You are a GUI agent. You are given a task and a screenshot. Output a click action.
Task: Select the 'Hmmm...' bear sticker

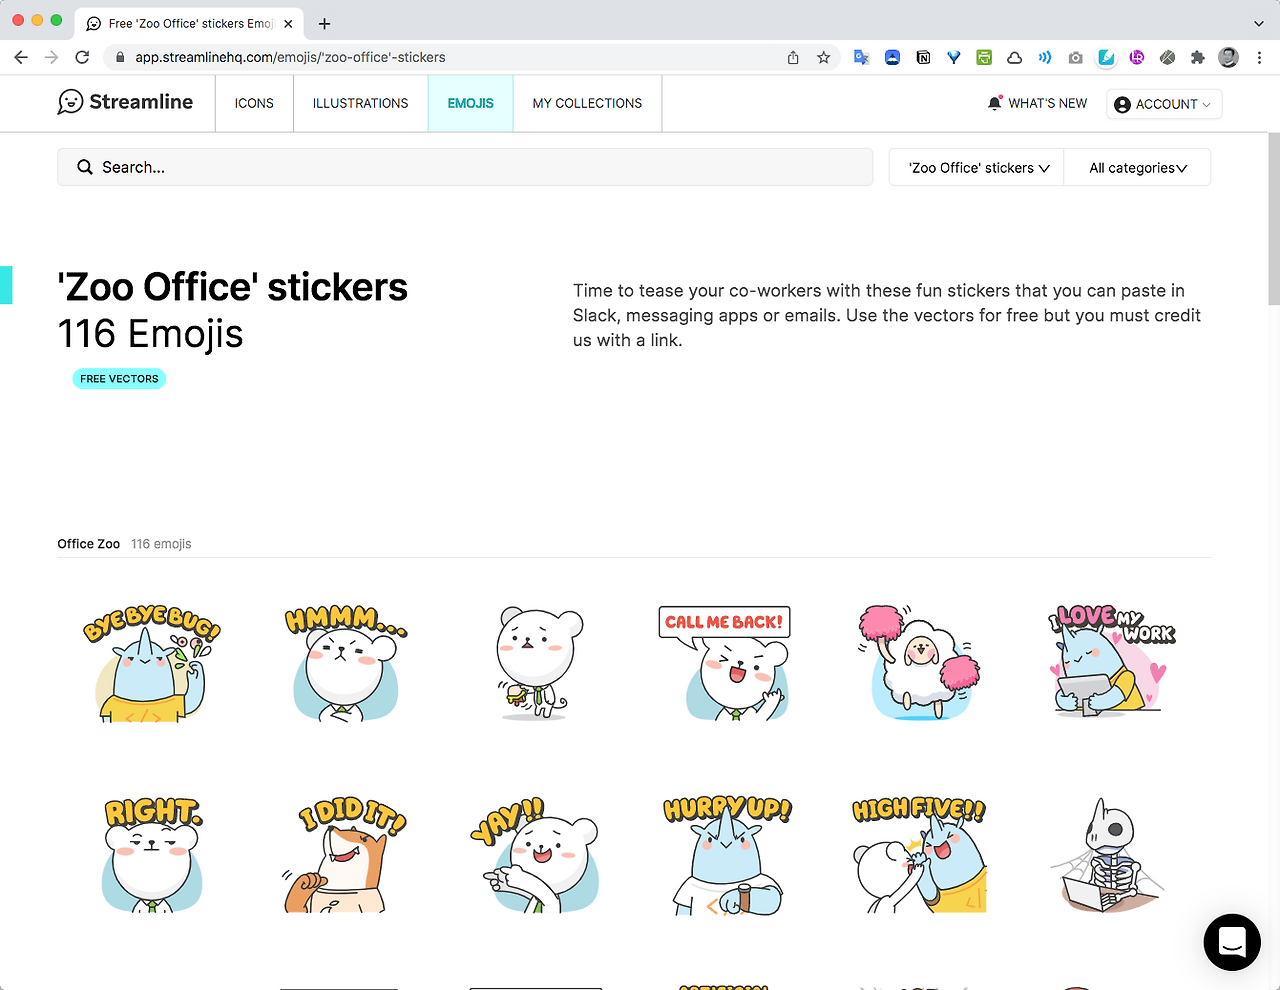point(346,663)
